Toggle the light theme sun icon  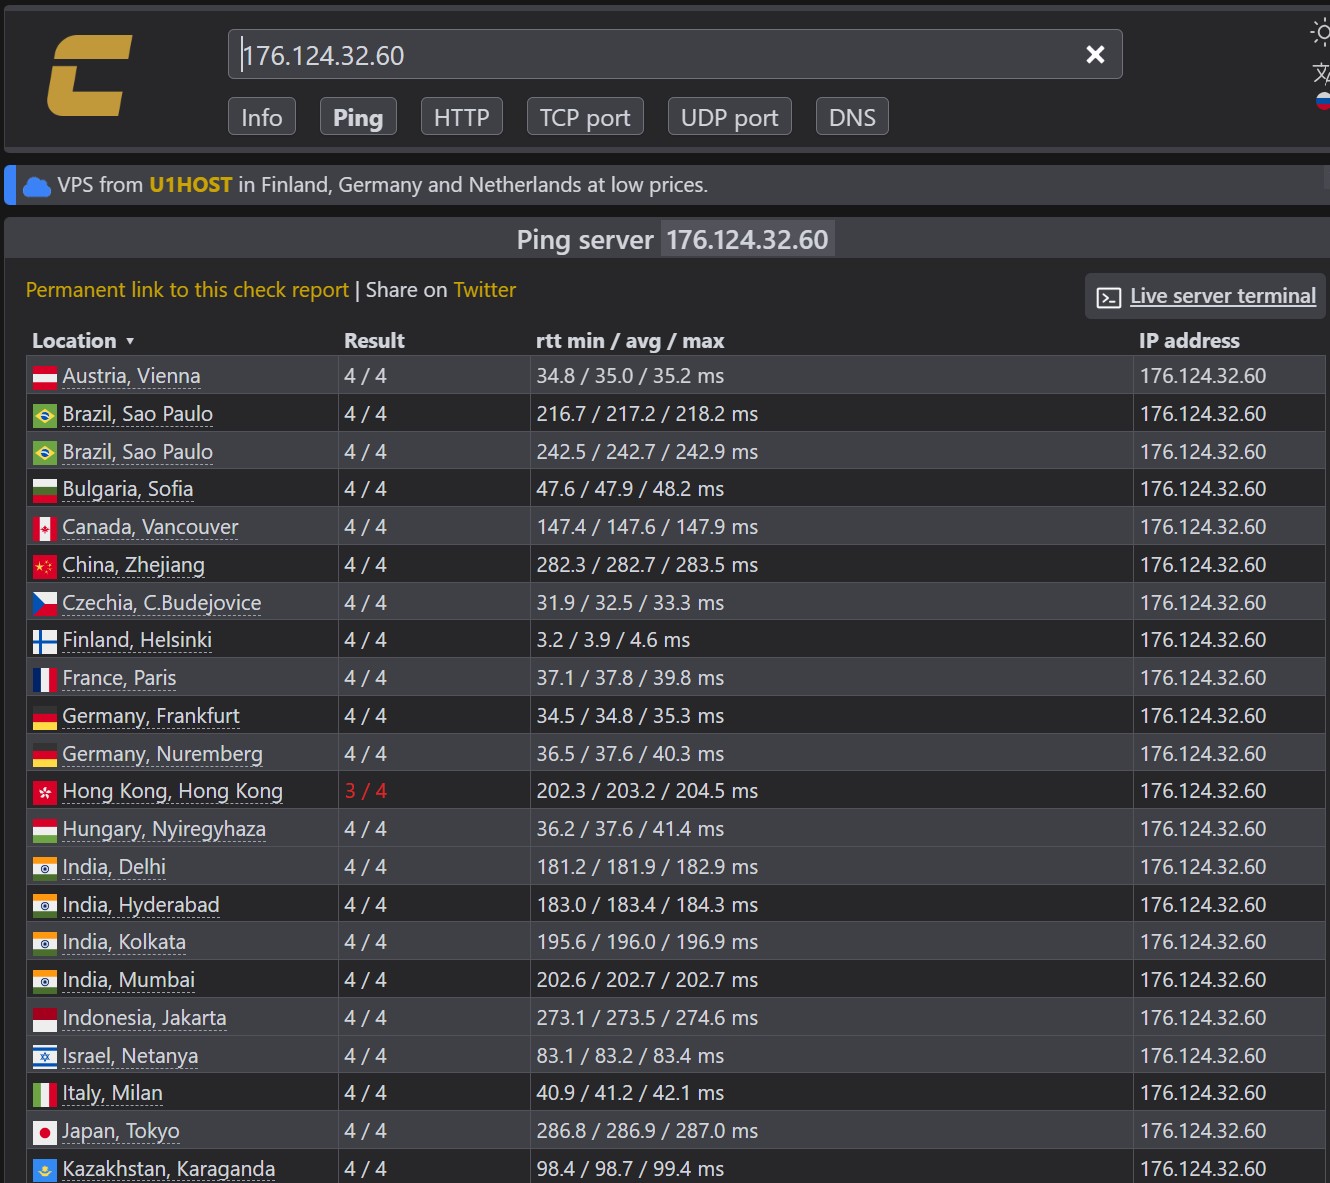point(1321,33)
